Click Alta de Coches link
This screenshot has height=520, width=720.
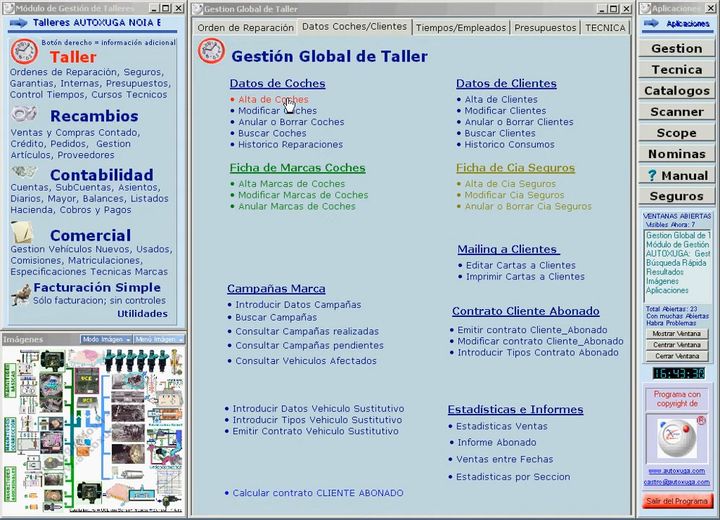273,99
